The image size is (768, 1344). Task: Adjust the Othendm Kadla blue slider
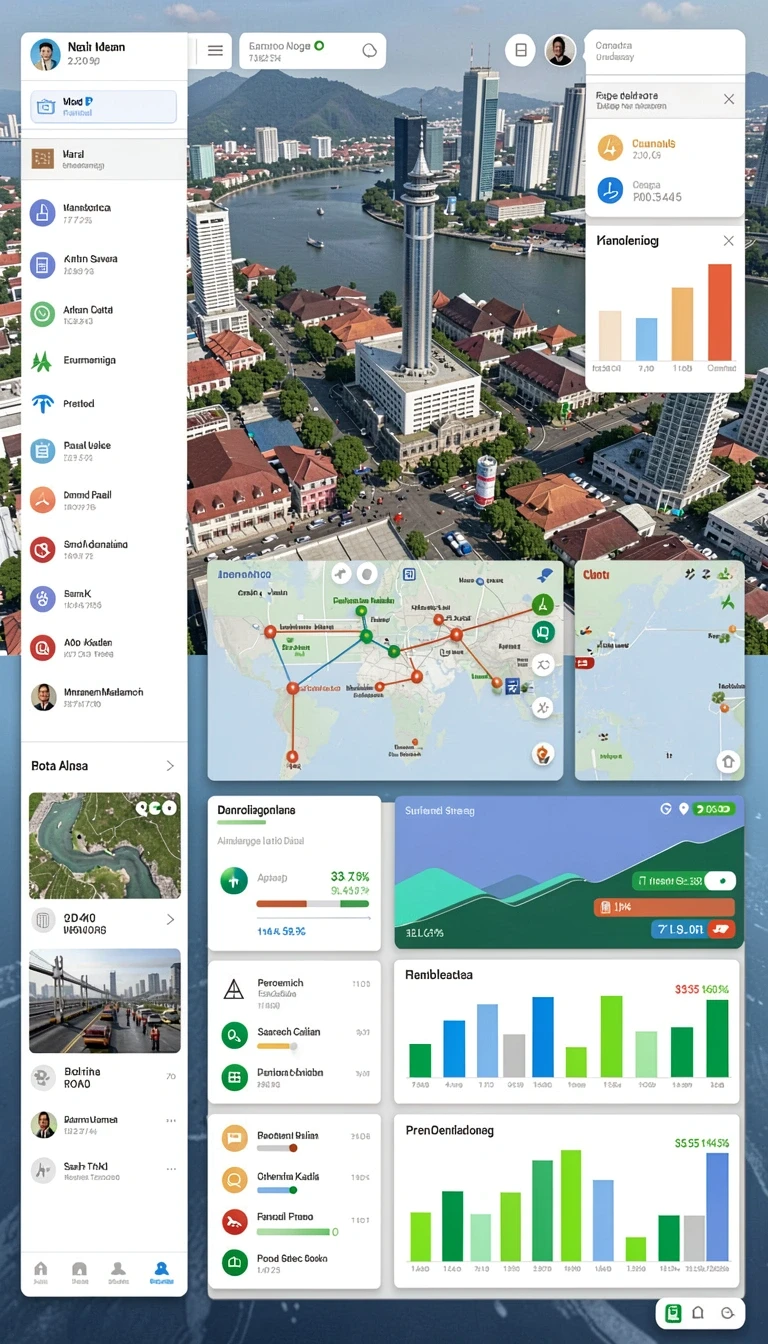click(277, 1190)
